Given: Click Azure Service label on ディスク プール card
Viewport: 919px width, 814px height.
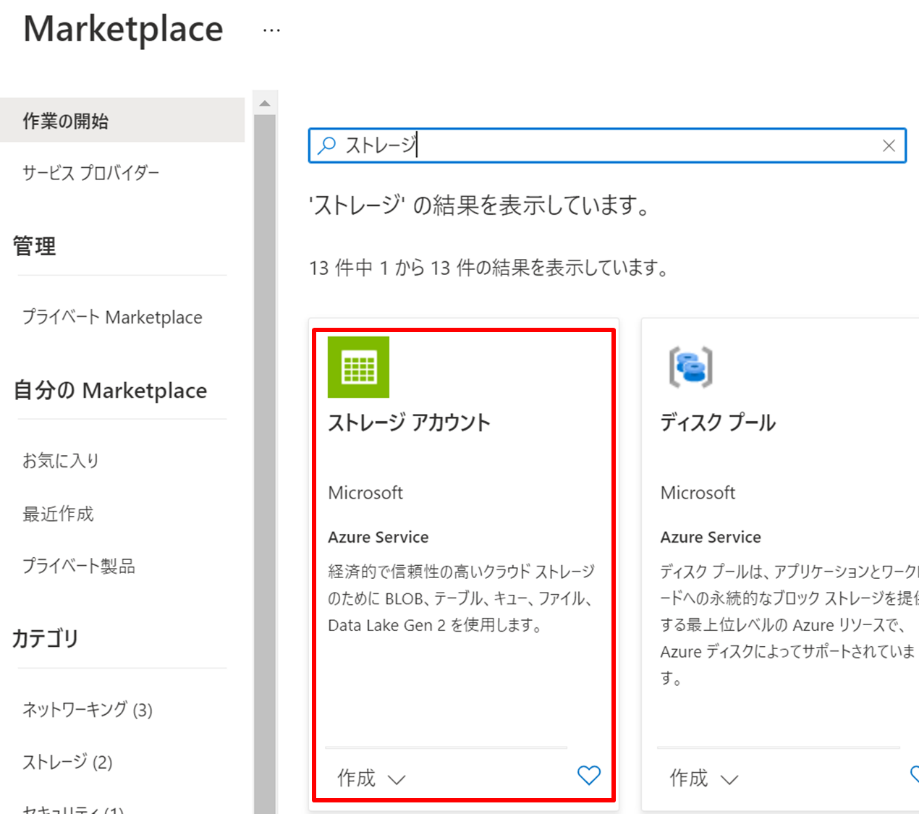Looking at the screenshot, I should click(710, 537).
